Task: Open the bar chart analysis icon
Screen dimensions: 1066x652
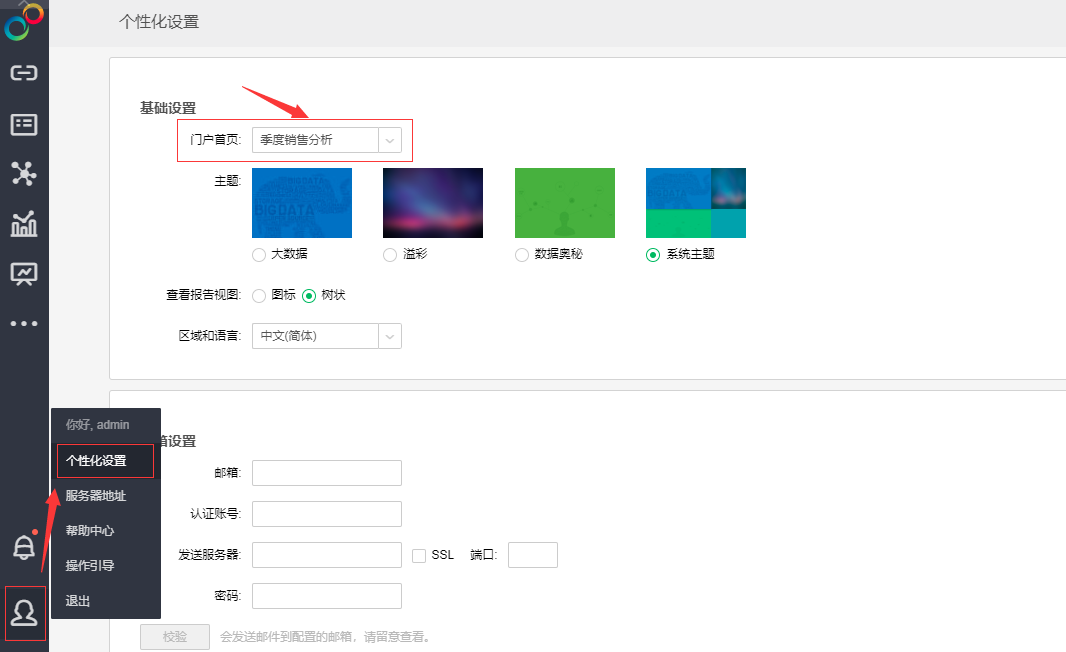Action: [24, 224]
